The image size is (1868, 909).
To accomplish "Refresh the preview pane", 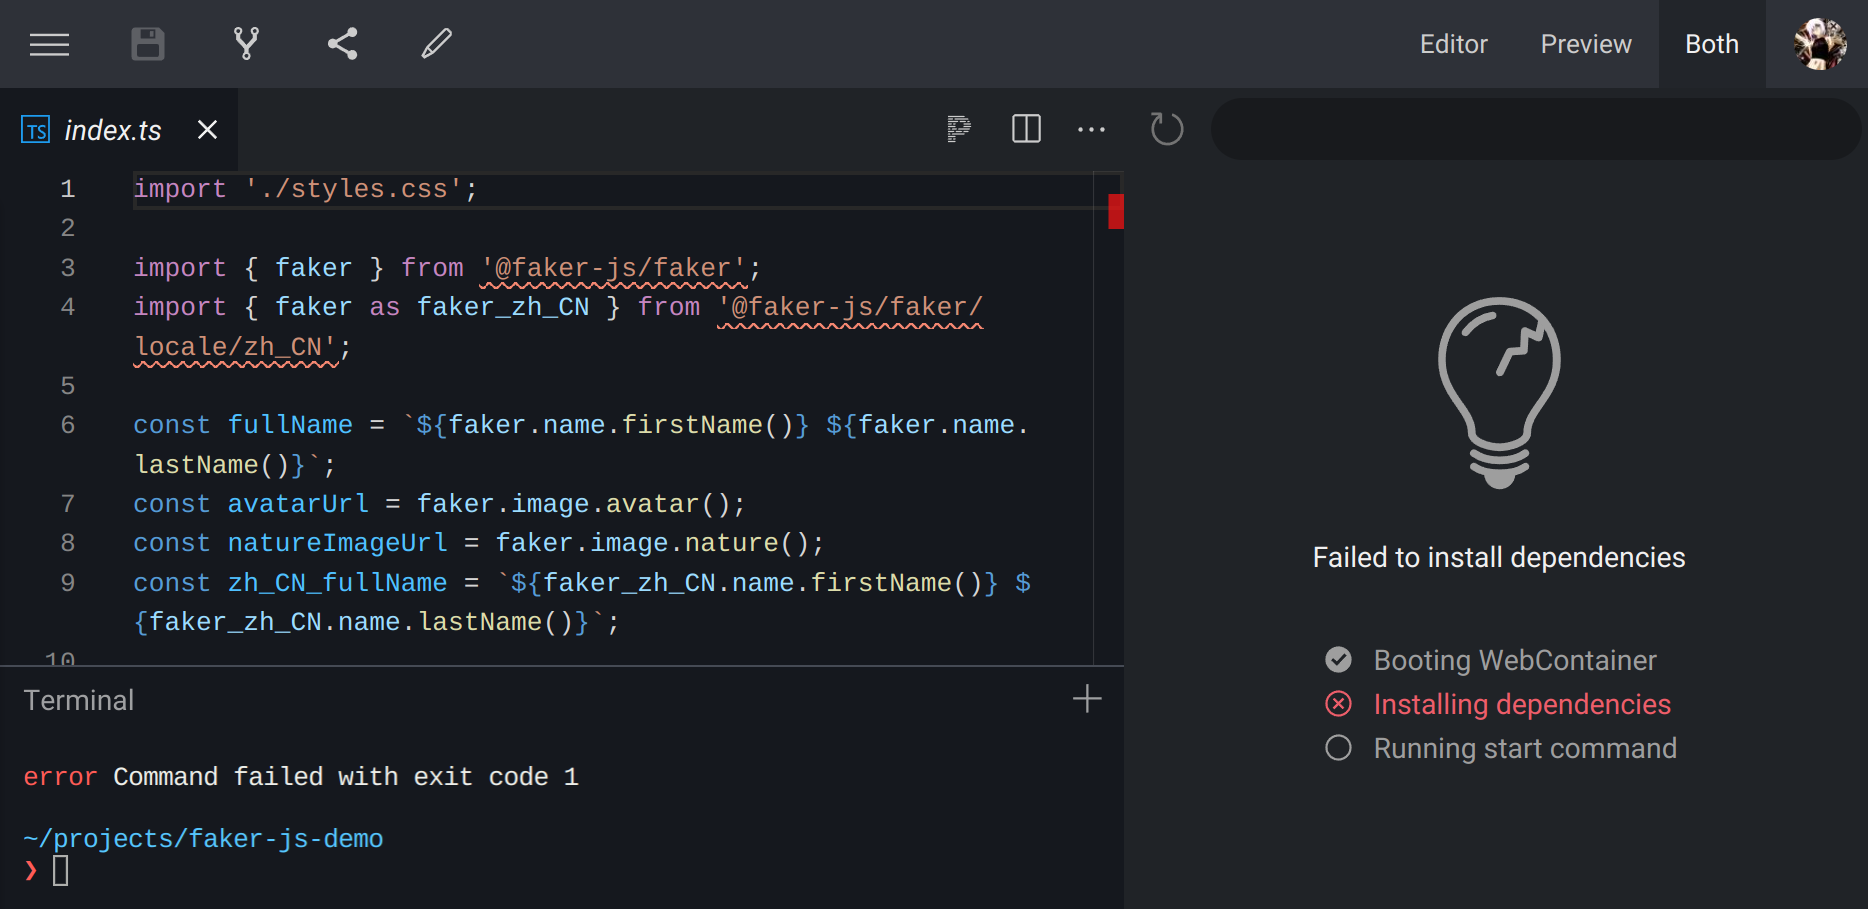I will click(x=1166, y=129).
